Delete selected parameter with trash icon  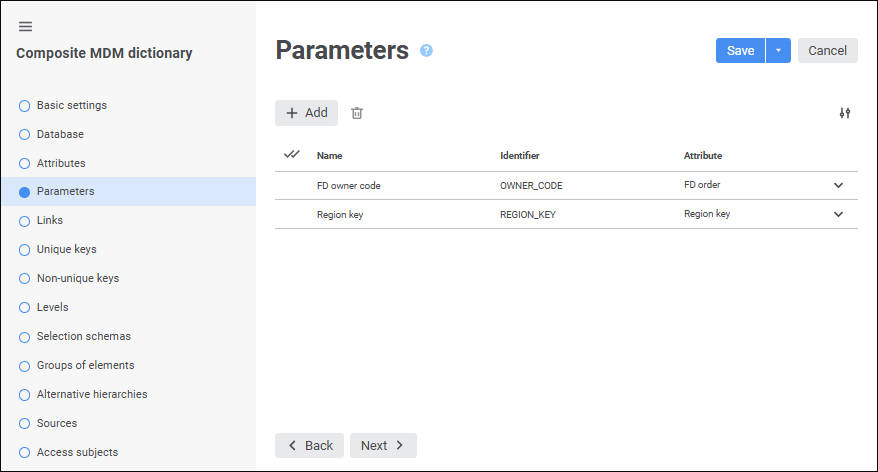(x=357, y=113)
